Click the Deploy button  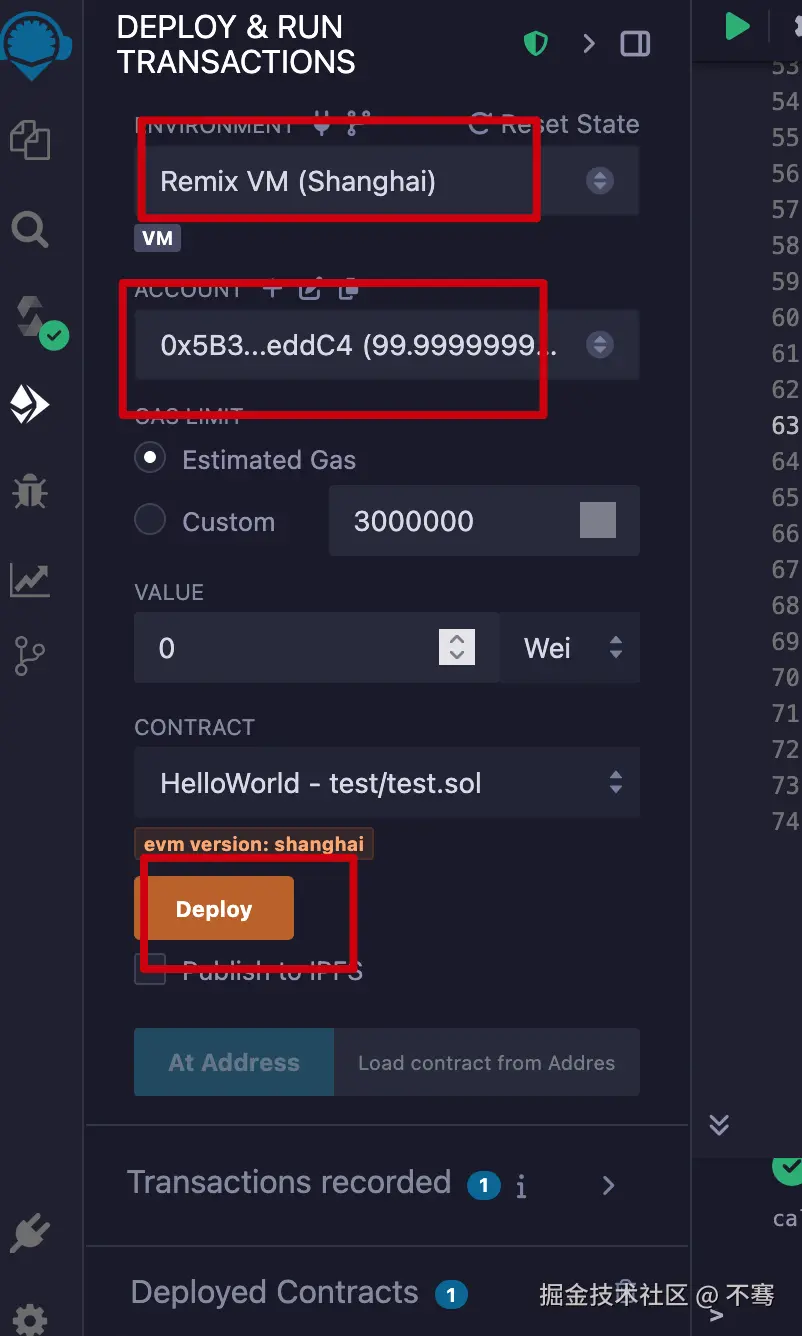[214, 908]
